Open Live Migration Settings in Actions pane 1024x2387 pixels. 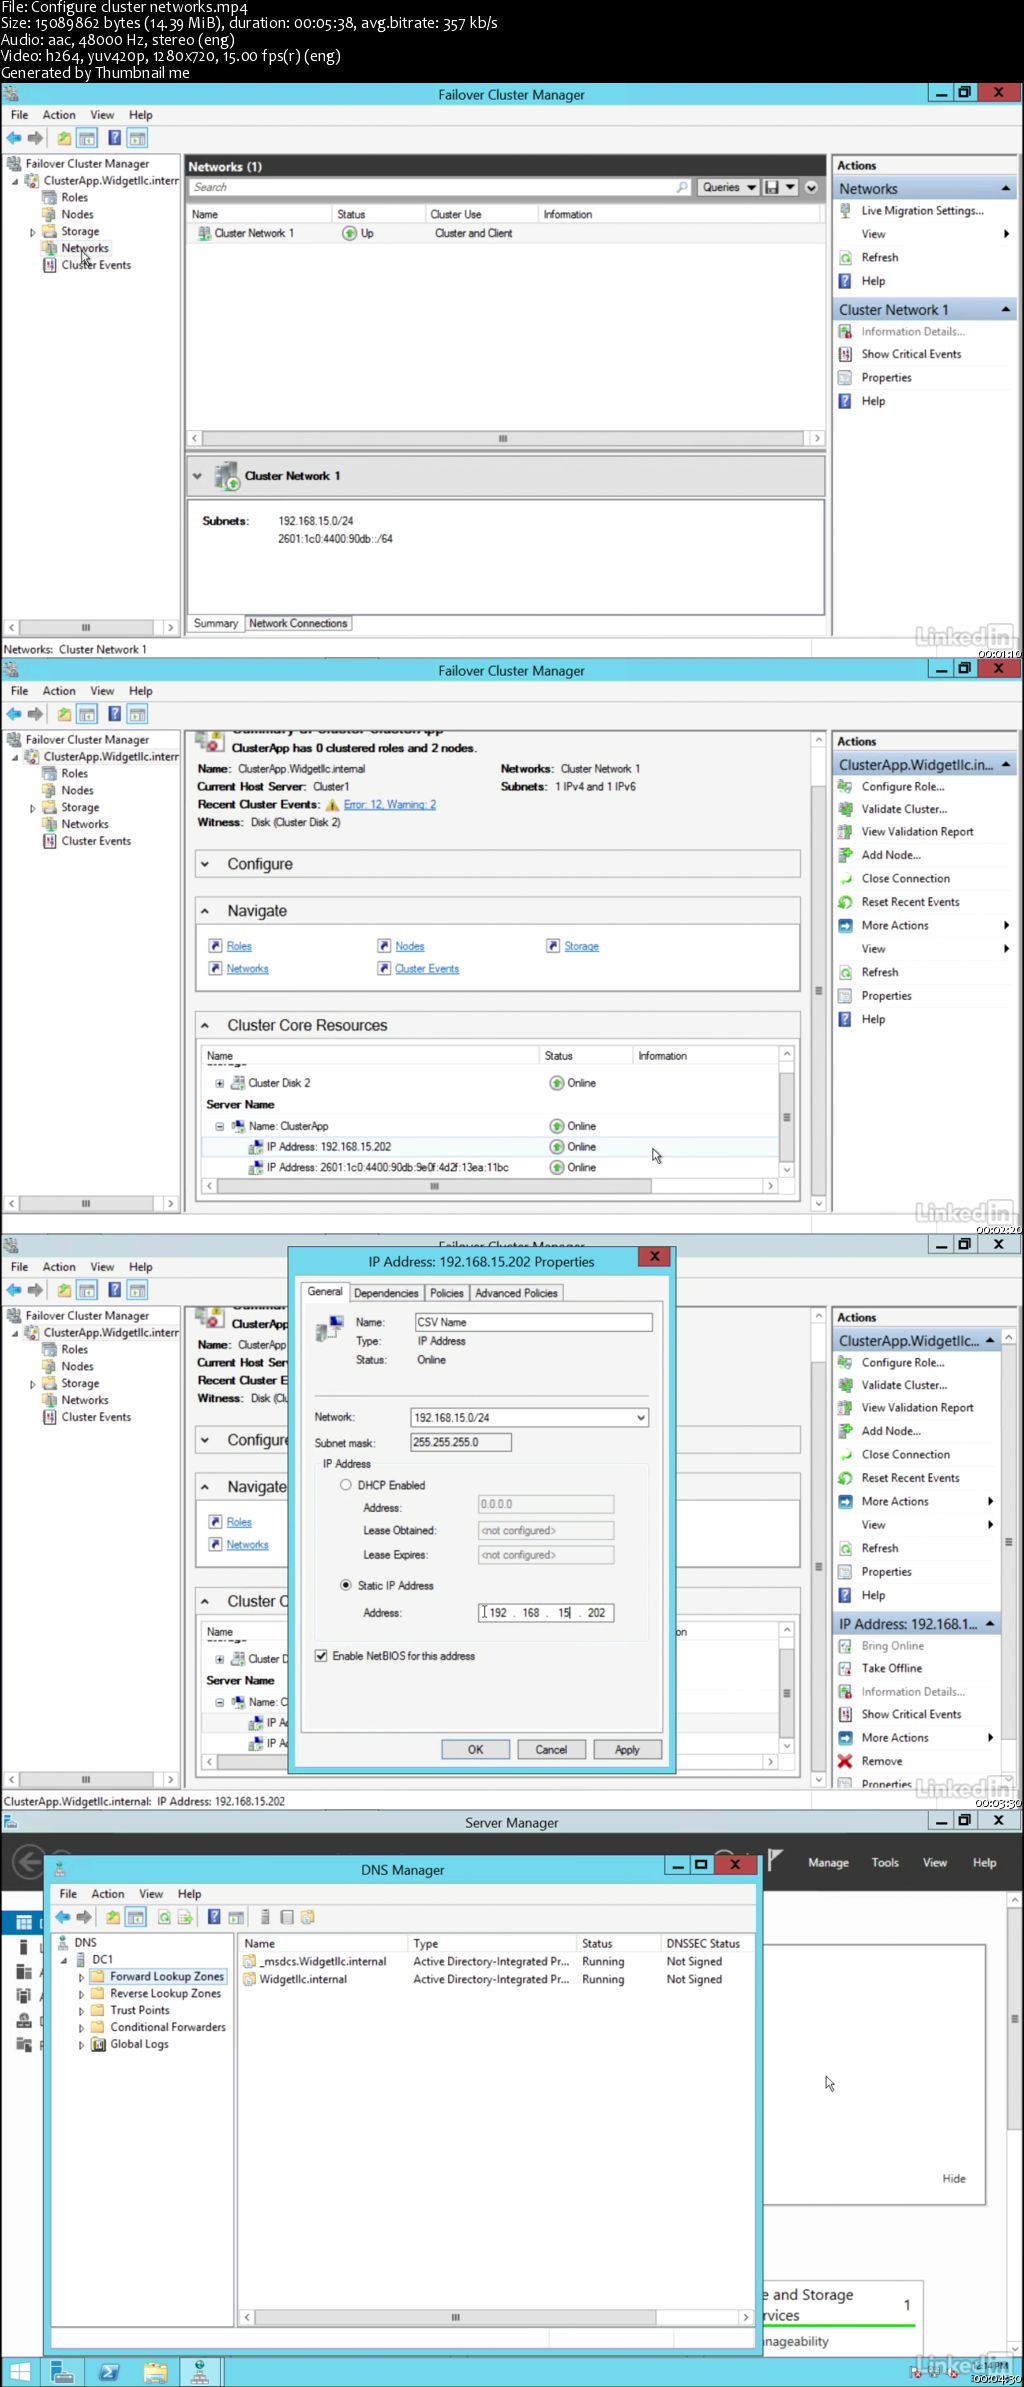point(921,211)
